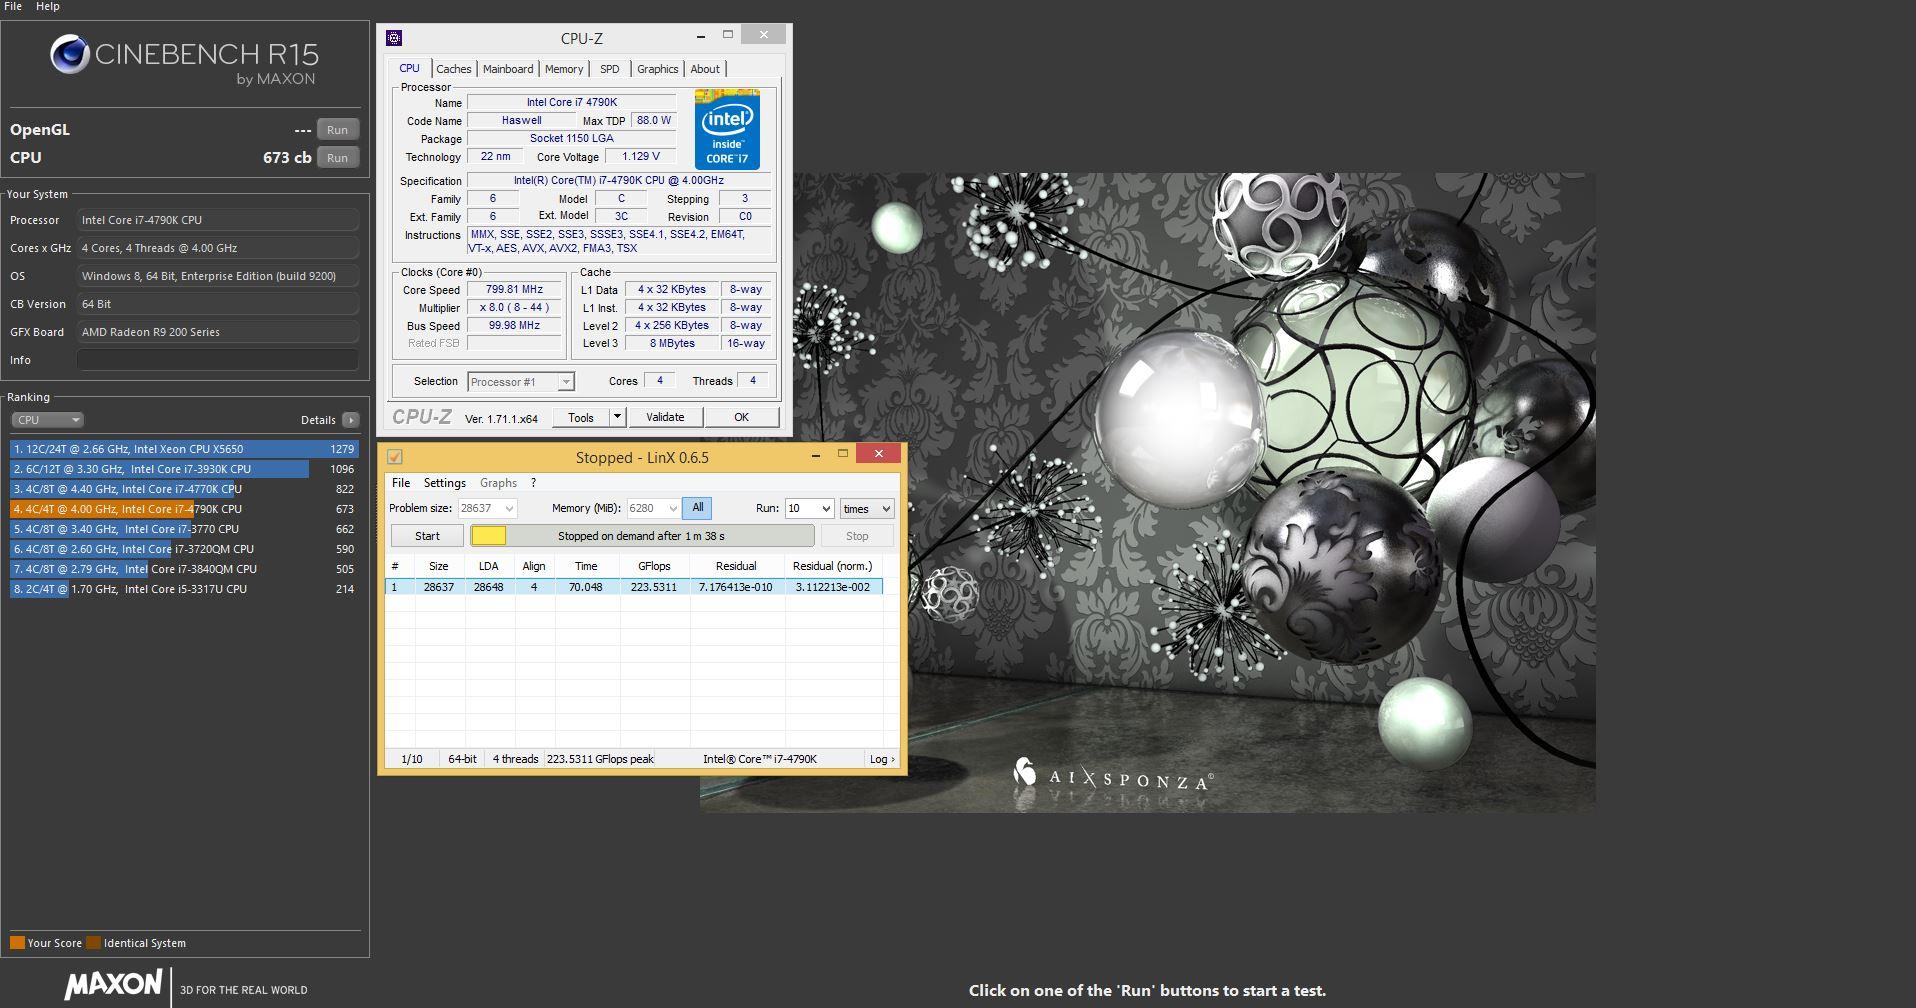Select the CPU tab in CPU-Z
Viewport: 1916px width, 1008px height.
[x=410, y=68]
